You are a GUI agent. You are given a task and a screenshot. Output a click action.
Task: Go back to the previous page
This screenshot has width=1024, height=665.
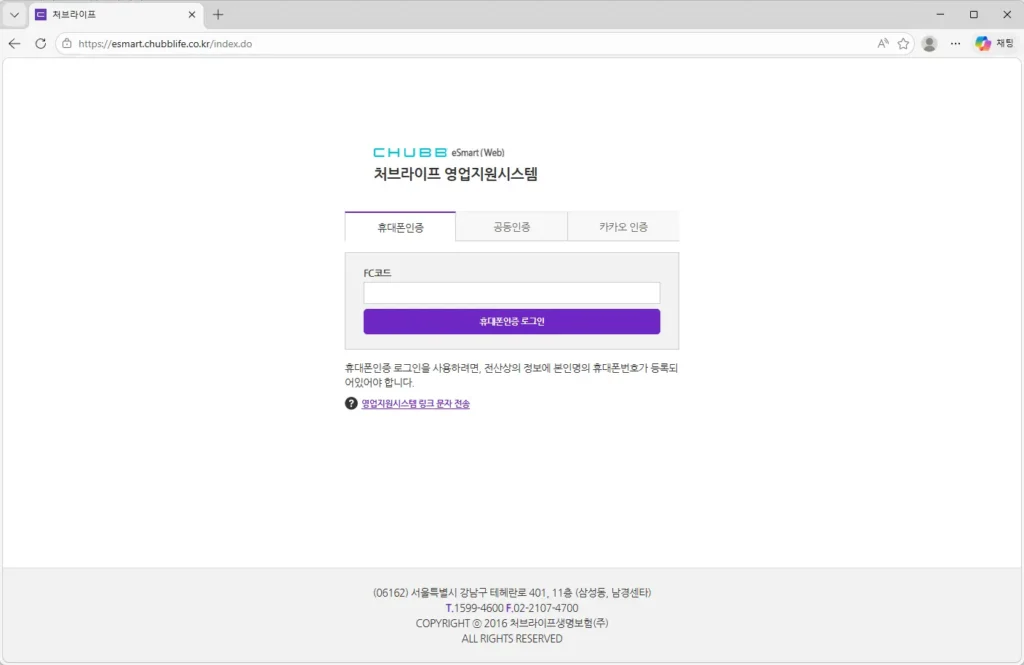[x=14, y=44]
